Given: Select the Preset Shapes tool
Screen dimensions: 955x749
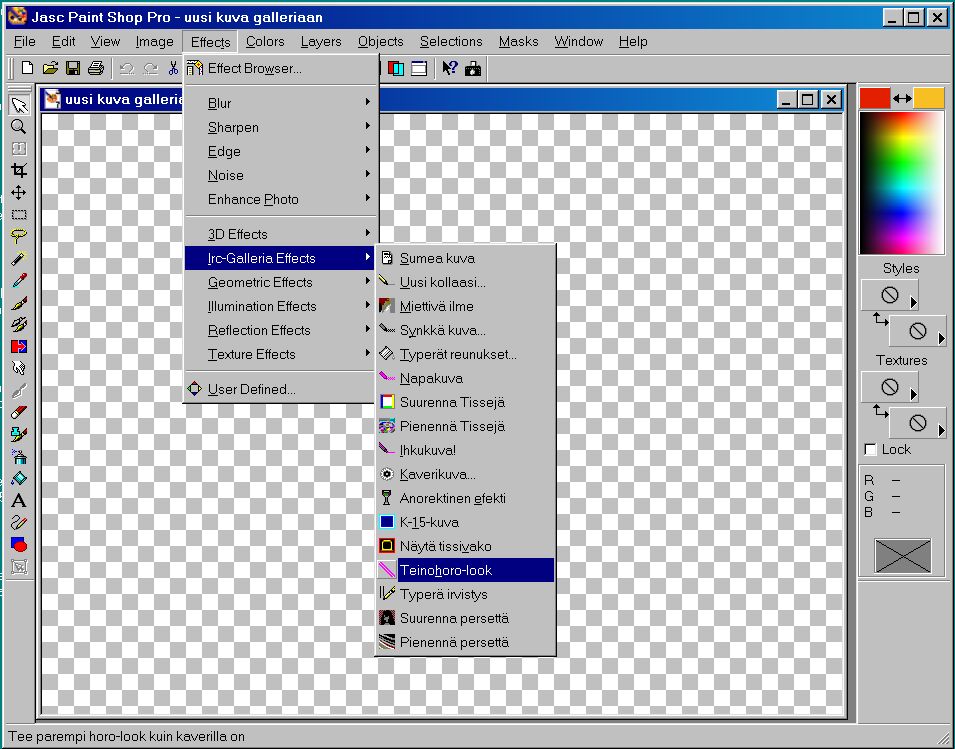Looking at the screenshot, I should 19,544.
